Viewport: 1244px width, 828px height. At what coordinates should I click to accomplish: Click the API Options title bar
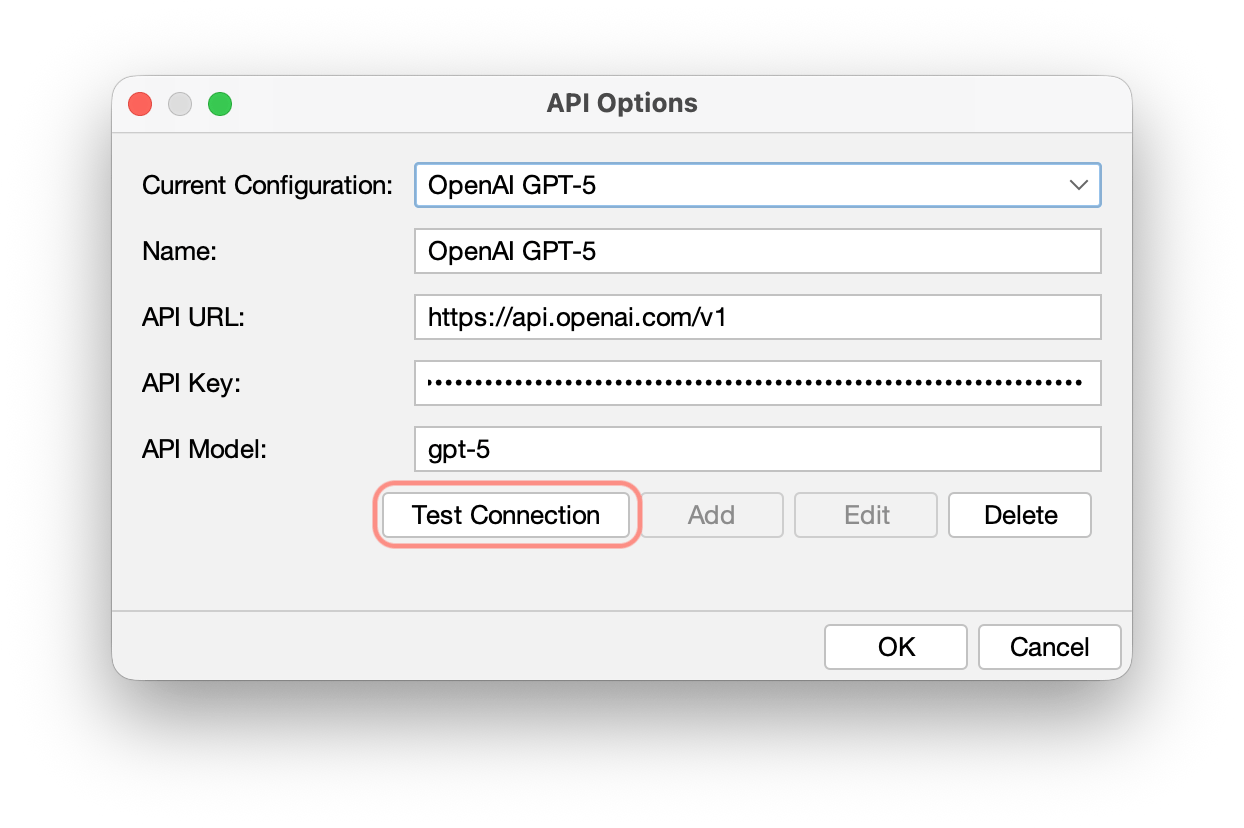coord(620,103)
